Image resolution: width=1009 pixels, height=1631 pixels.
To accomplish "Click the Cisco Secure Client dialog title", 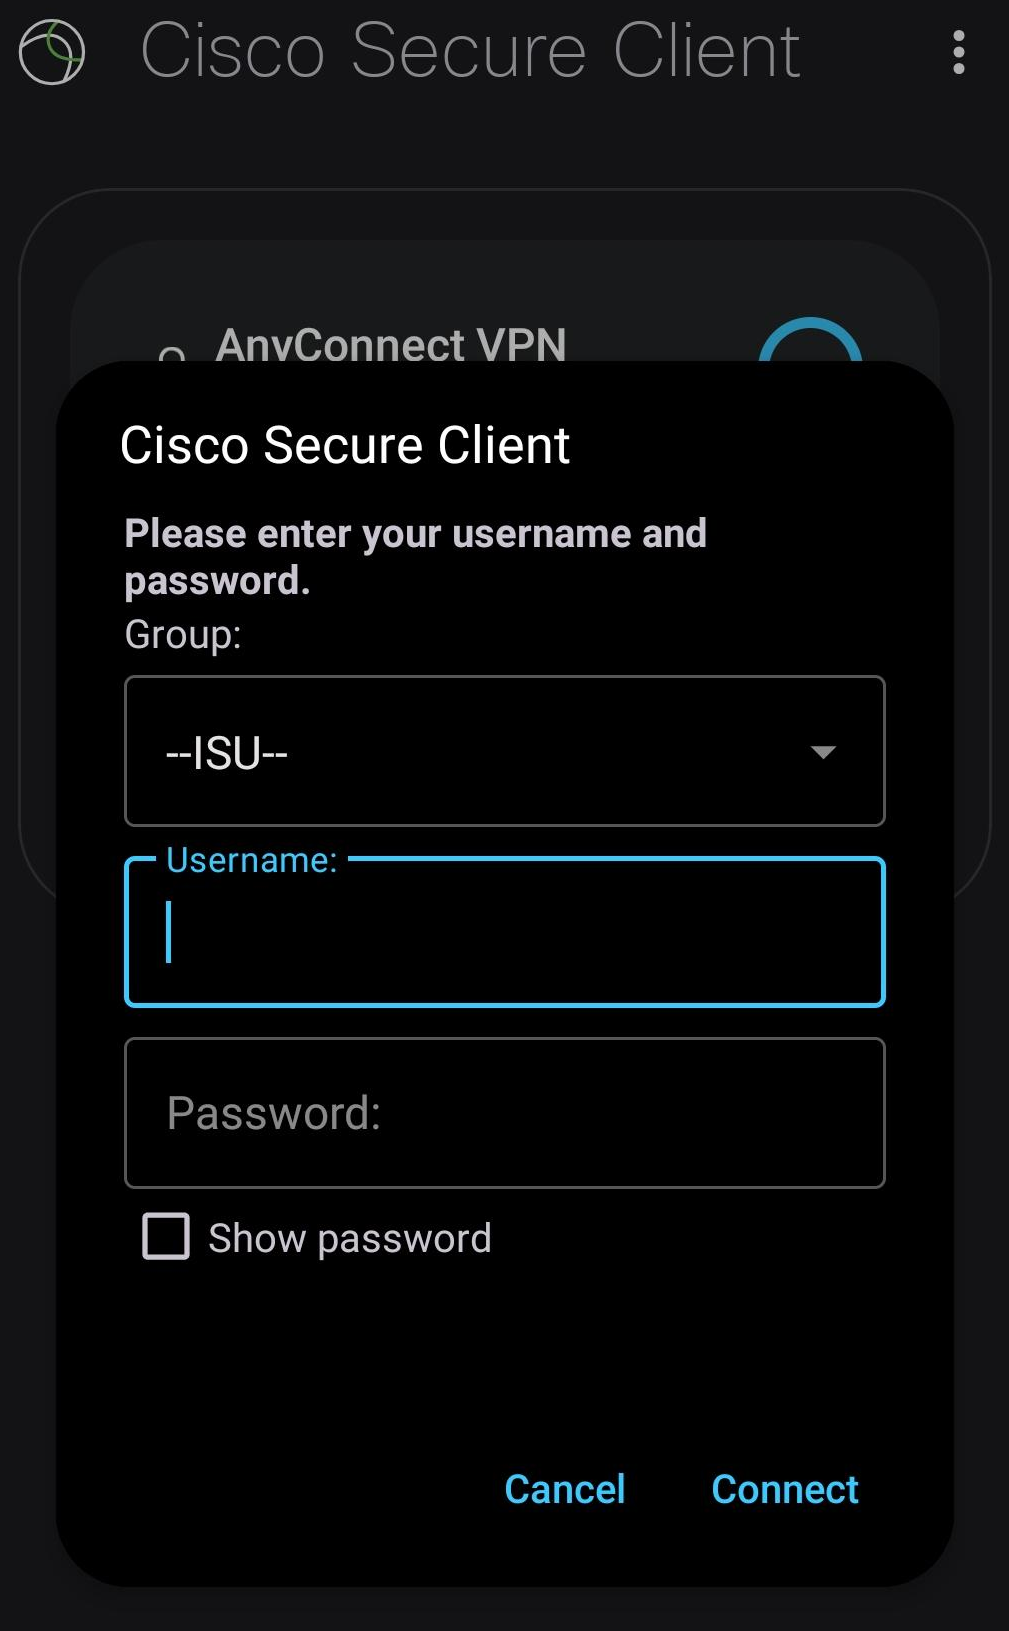I will 345,445.
